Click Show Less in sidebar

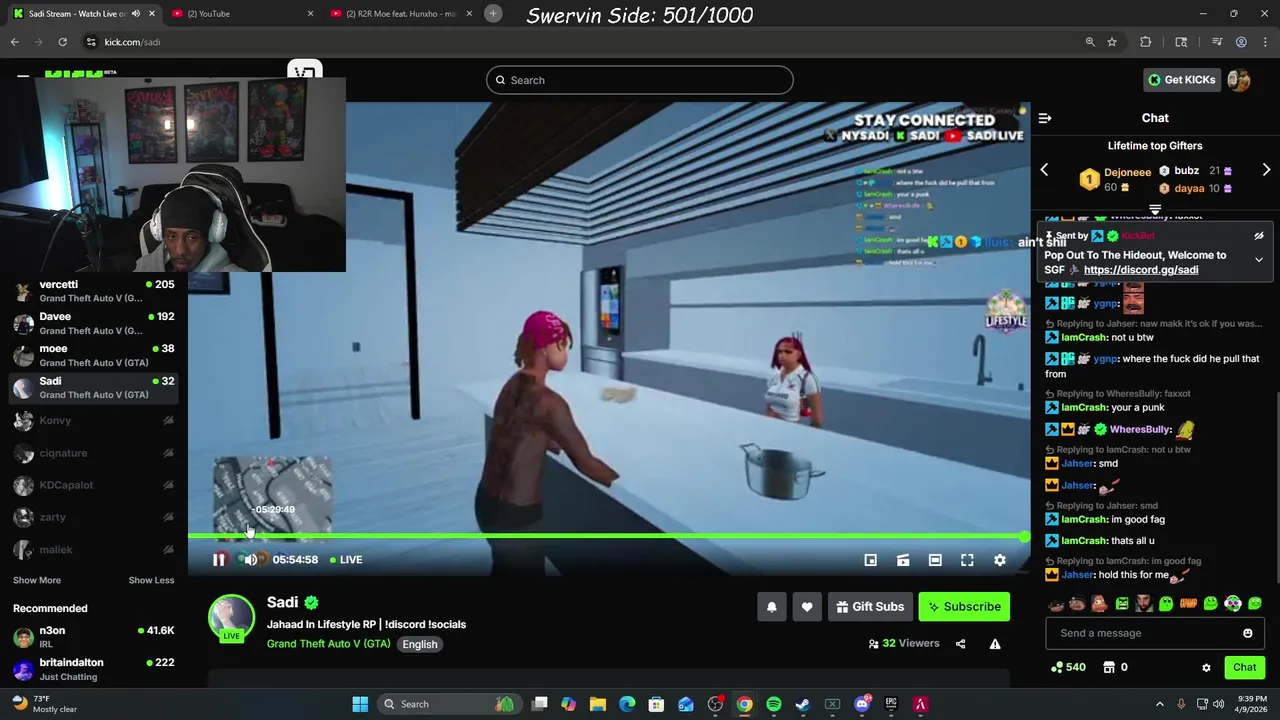[x=151, y=580]
